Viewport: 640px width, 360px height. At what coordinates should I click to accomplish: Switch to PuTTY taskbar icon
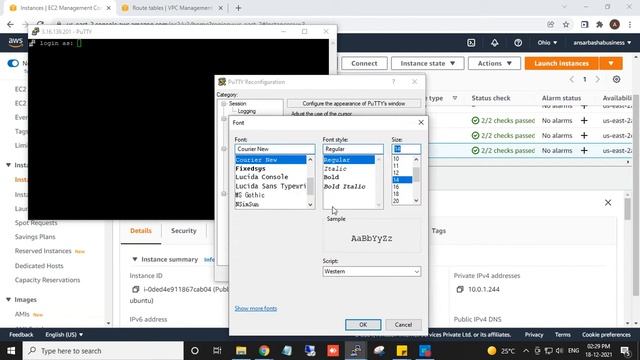356,351
